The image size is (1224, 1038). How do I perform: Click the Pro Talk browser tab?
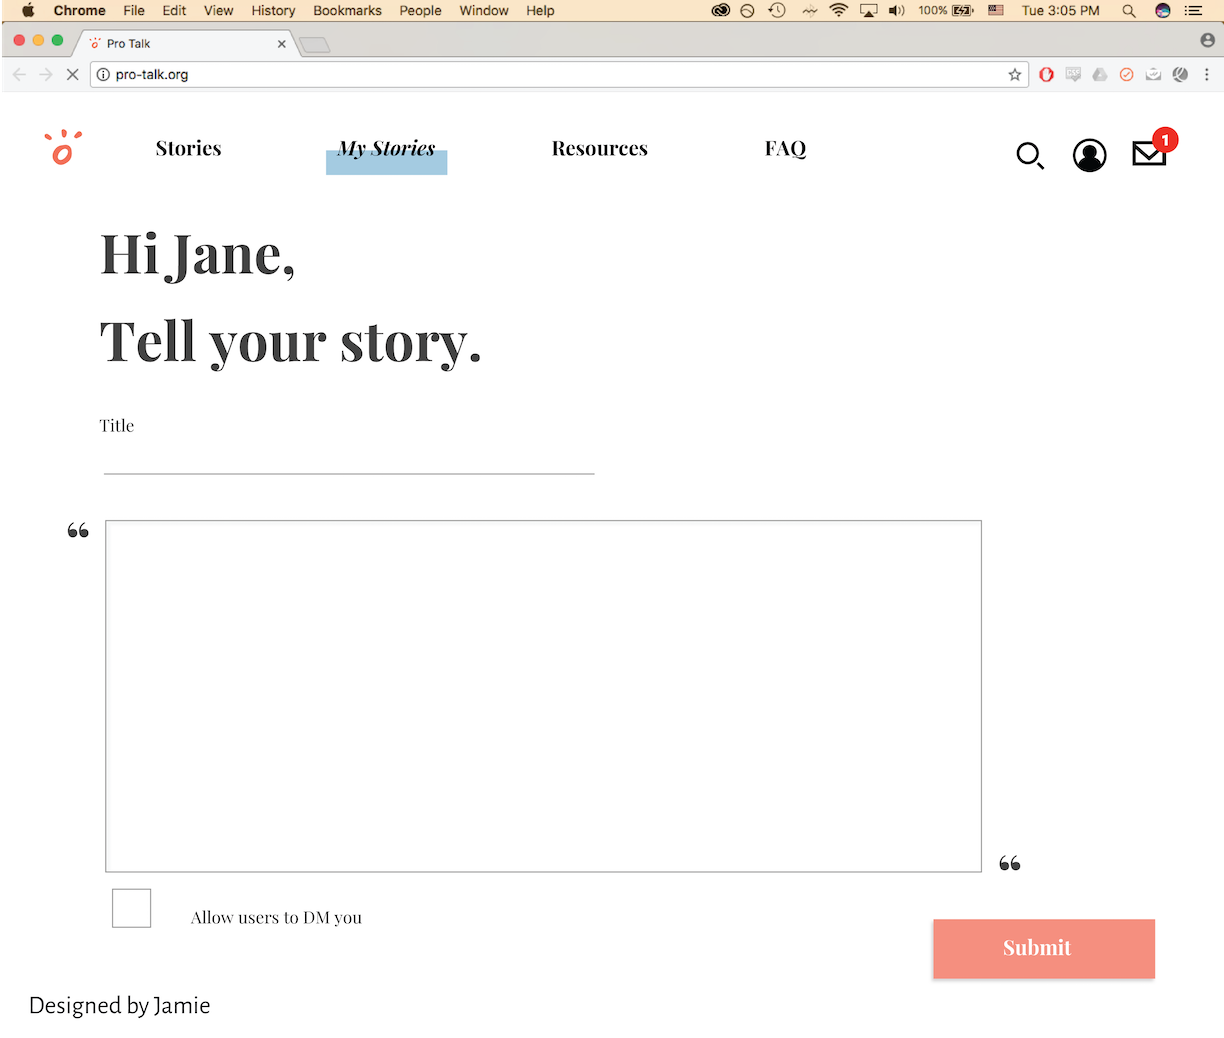pos(185,43)
